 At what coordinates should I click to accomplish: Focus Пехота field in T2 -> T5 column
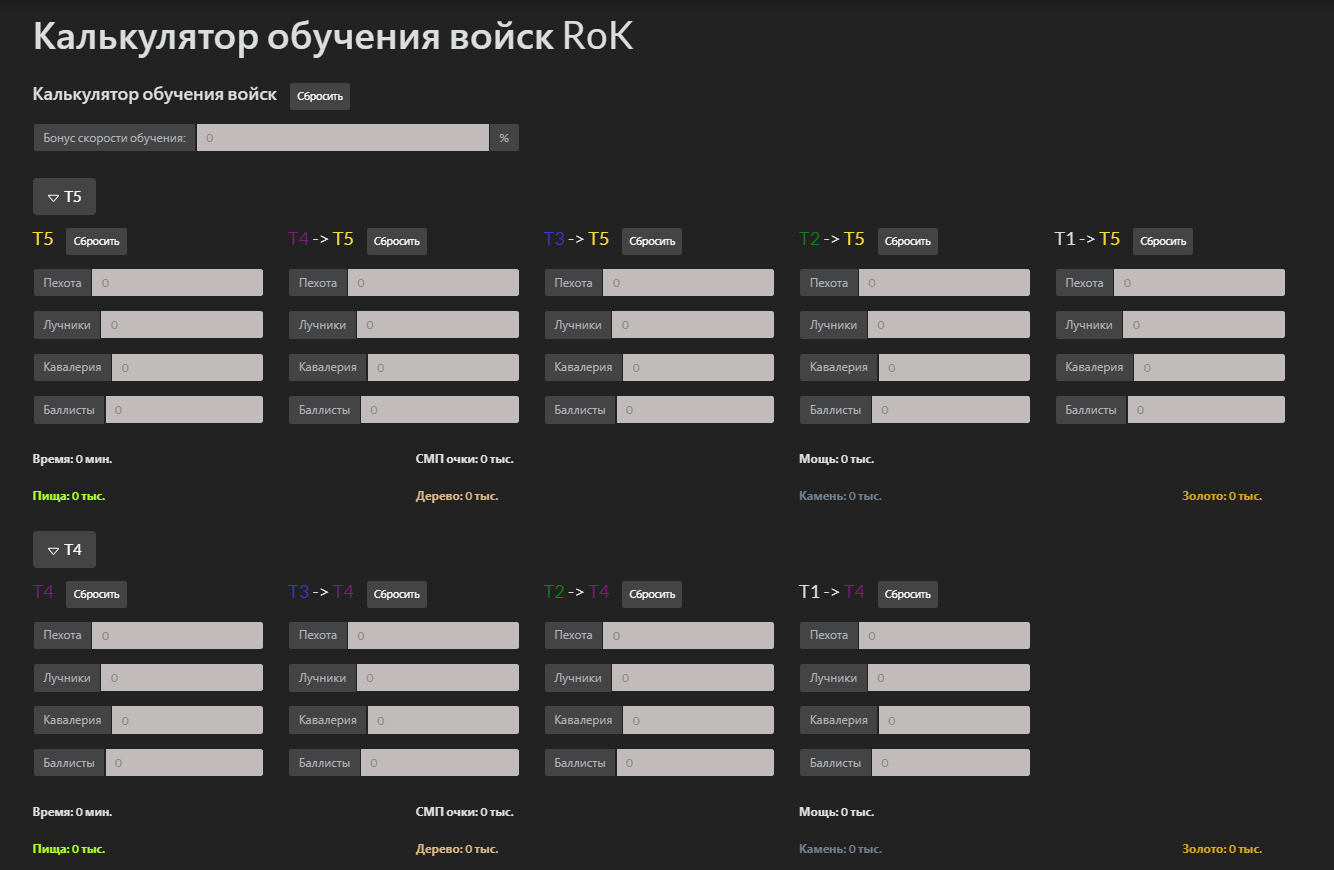[x=944, y=283]
